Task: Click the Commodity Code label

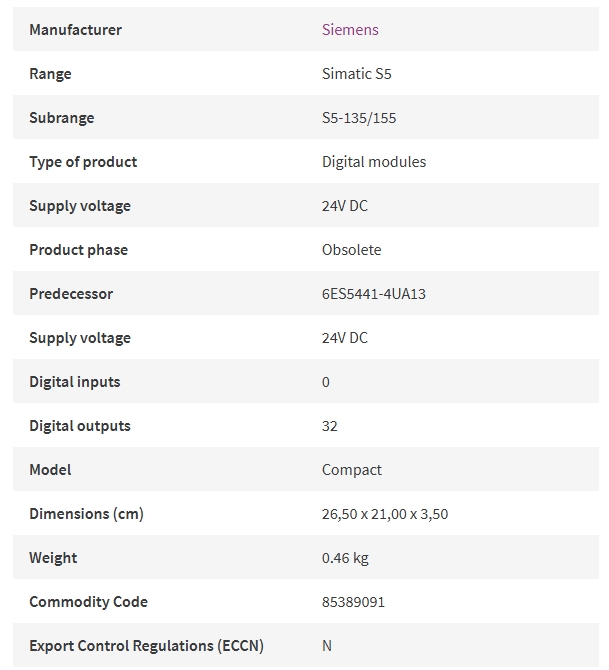Action: 88,602
